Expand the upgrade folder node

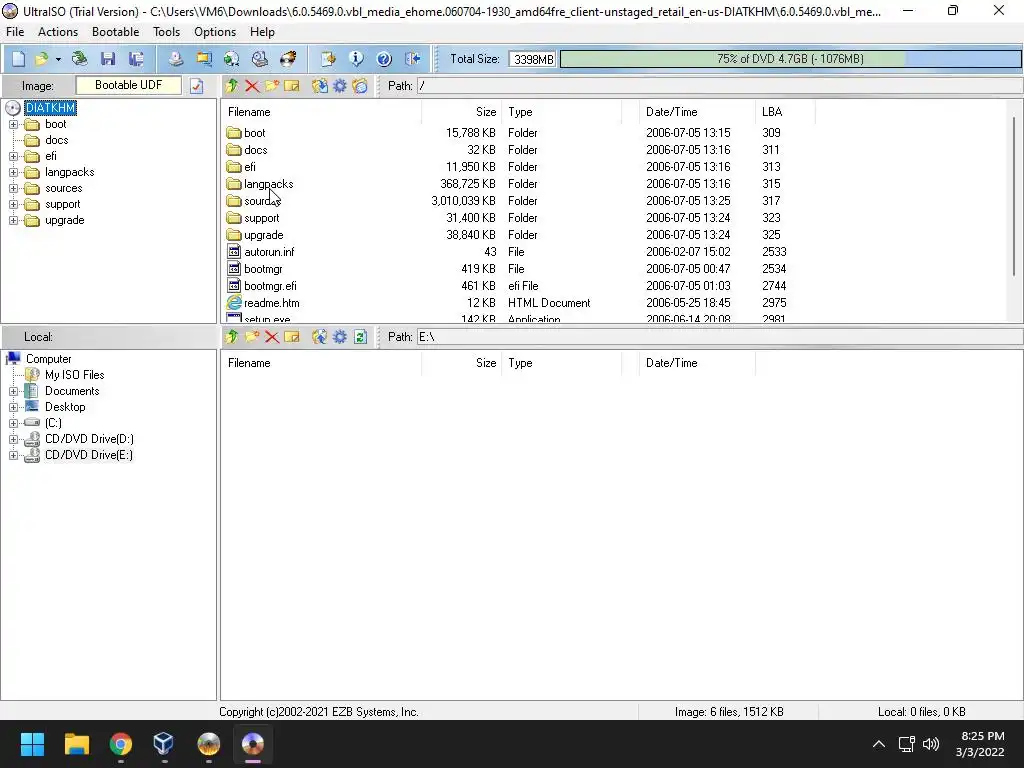click(x=13, y=220)
